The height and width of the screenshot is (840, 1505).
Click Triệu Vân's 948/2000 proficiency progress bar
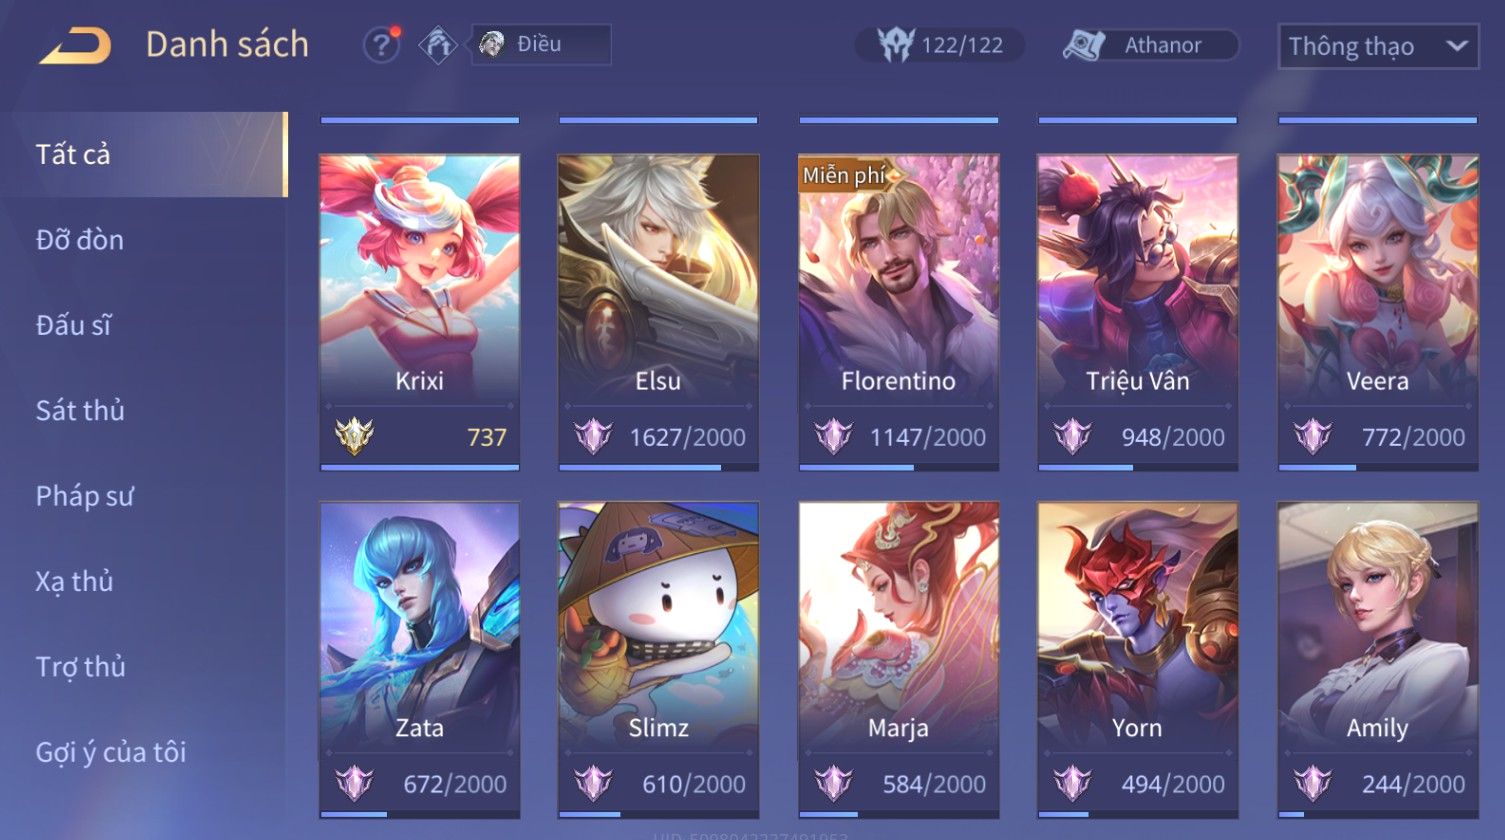pos(1138,467)
